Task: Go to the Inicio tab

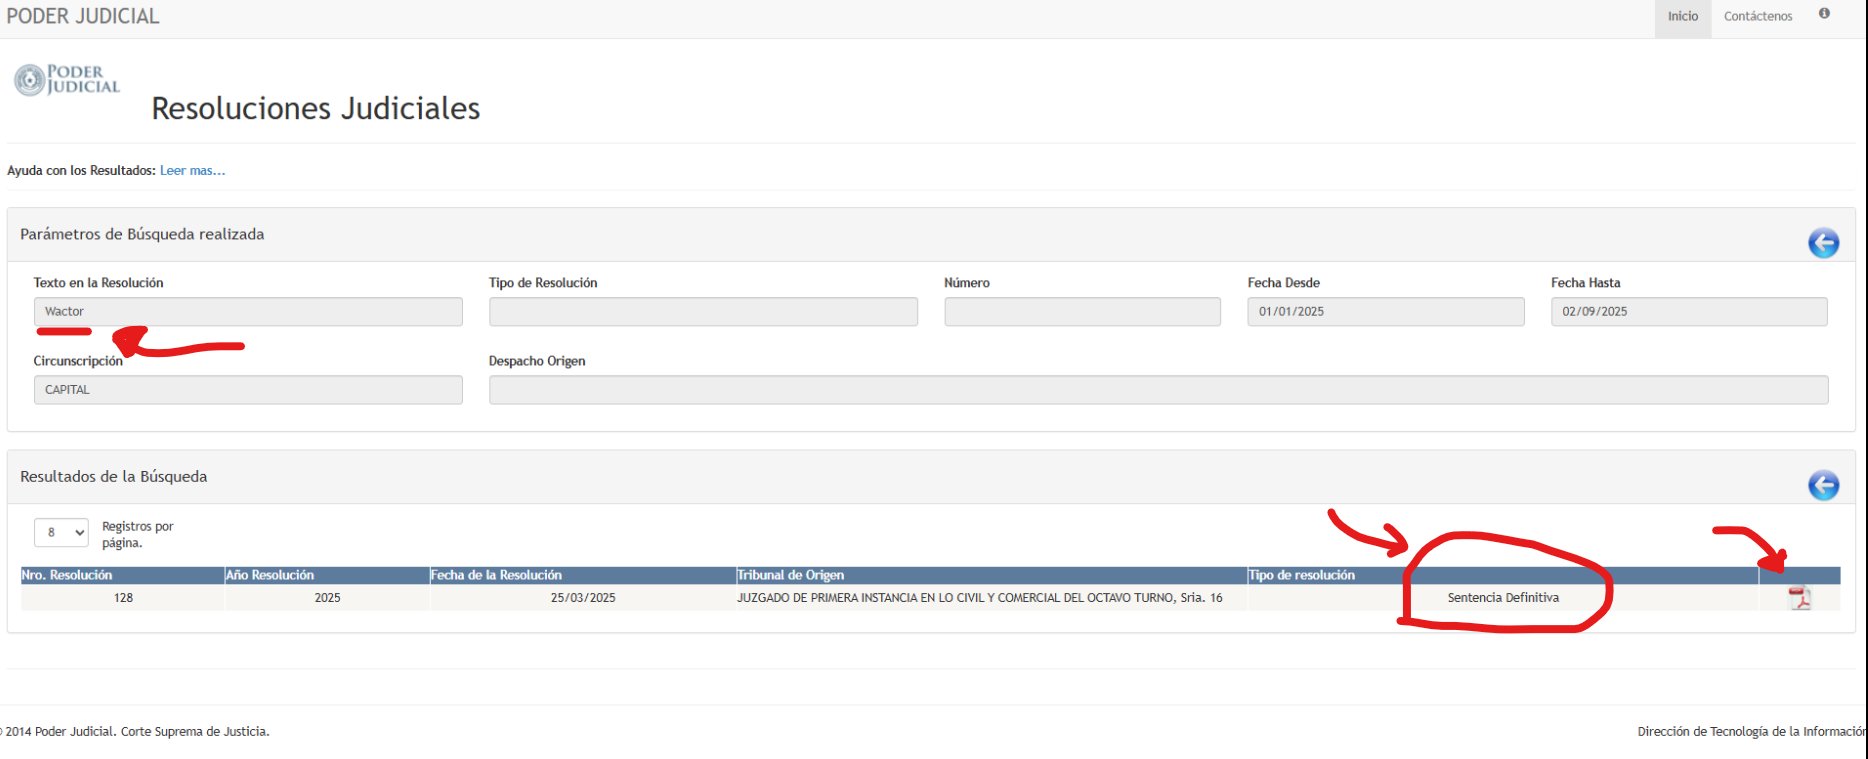Action: pos(1682,17)
